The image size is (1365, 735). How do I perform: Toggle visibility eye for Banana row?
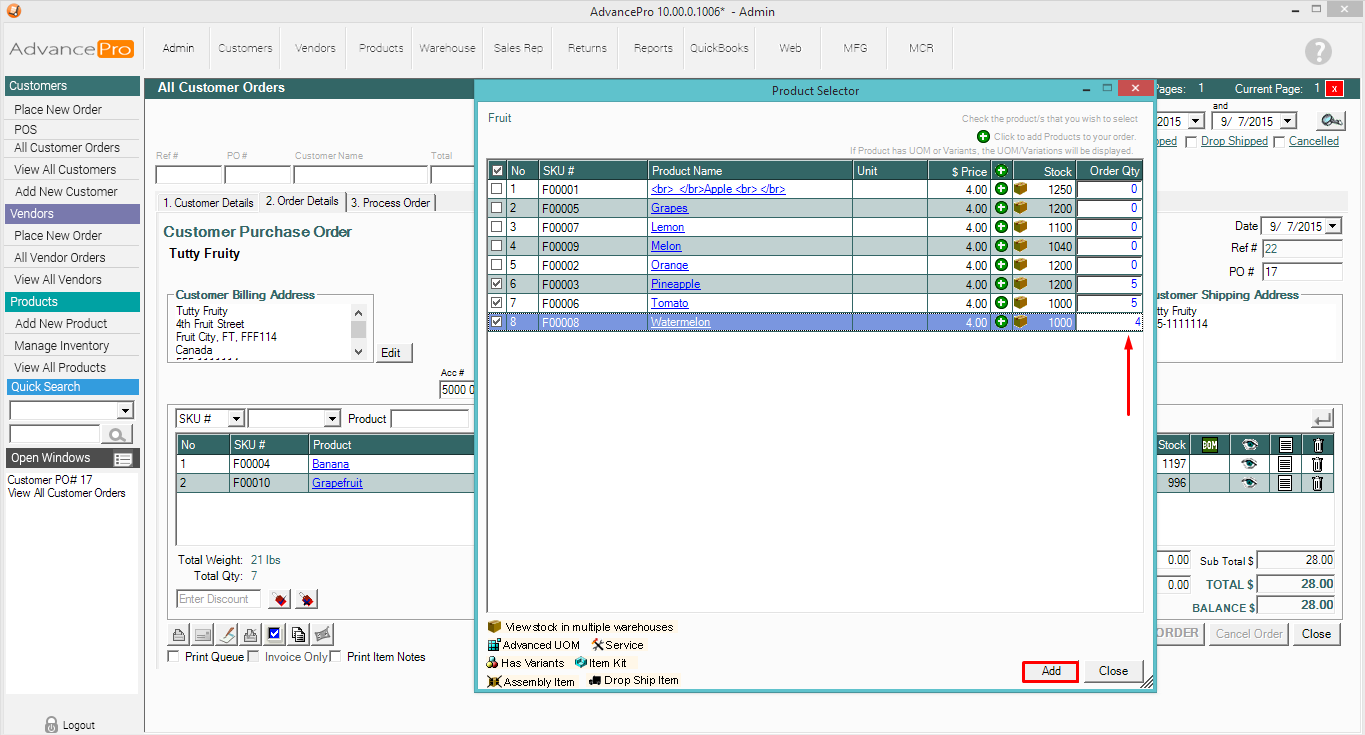tap(1248, 464)
